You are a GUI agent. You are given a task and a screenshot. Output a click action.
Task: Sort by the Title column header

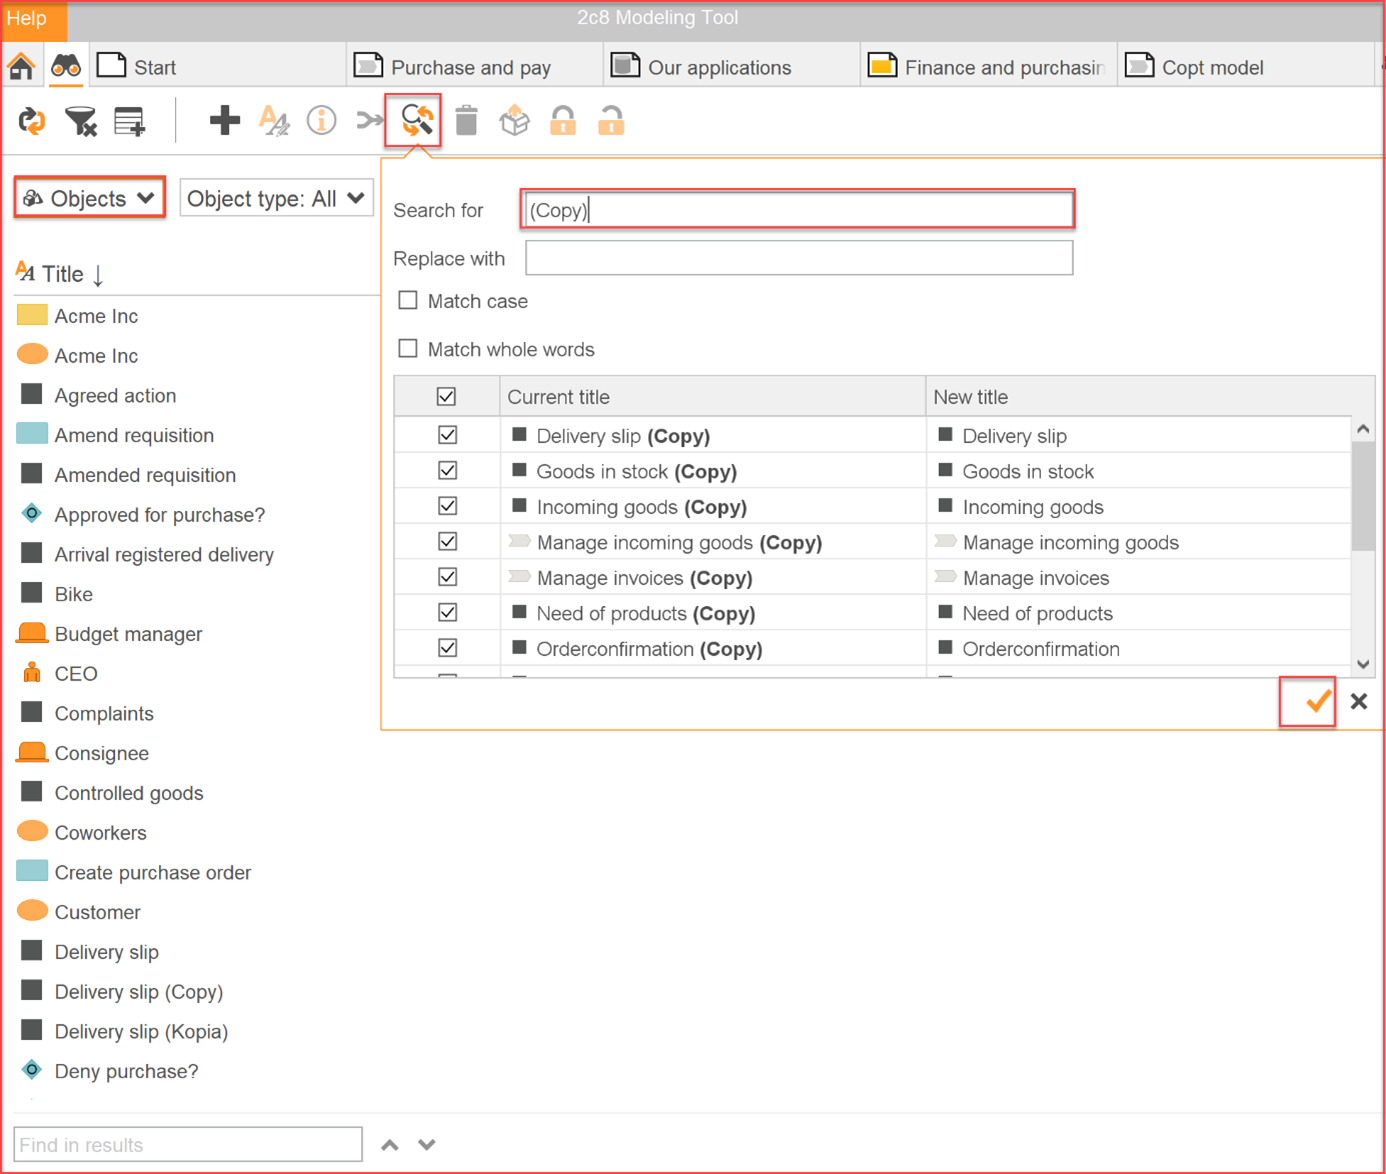pyautogui.click(x=61, y=274)
